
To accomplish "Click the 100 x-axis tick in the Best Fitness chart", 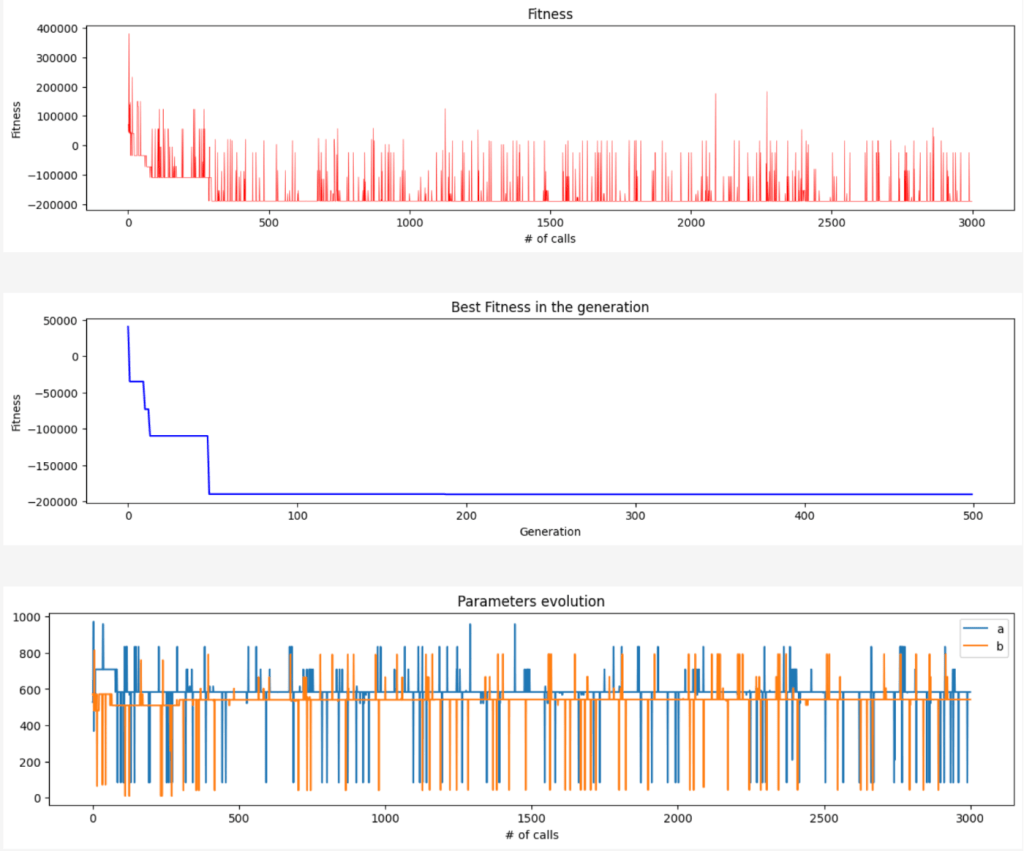I will (297, 516).
